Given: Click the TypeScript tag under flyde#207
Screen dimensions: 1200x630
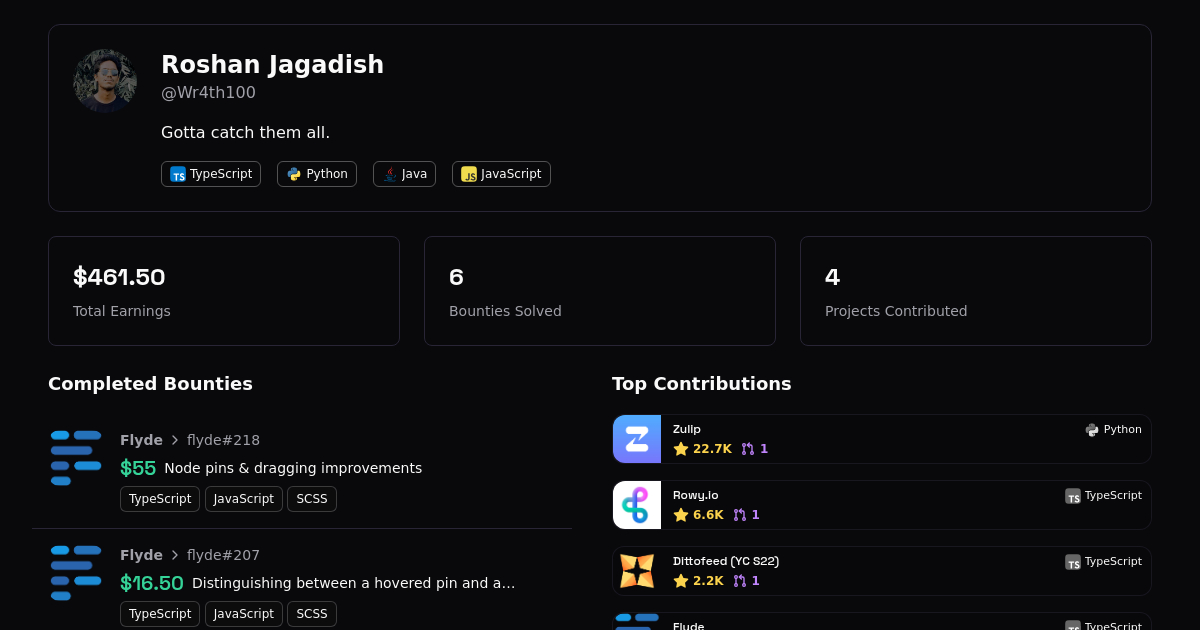Looking at the screenshot, I should pyautogui.click(x=160, y=613).
